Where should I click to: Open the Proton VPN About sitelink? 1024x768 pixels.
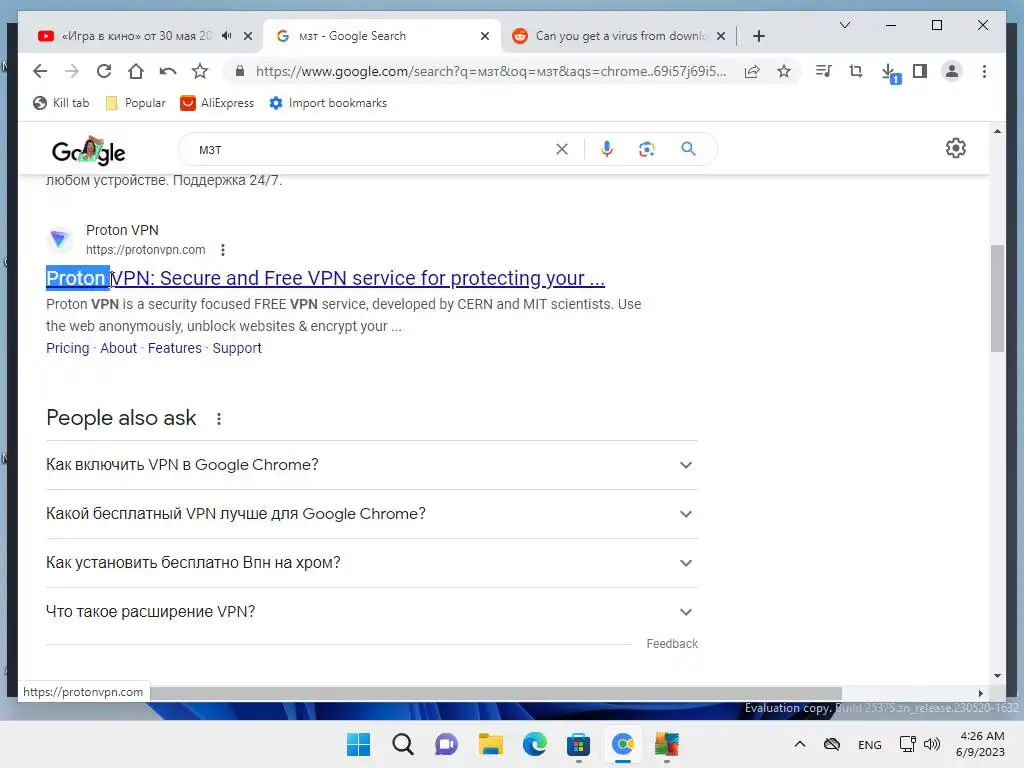[x=118, y=348]
